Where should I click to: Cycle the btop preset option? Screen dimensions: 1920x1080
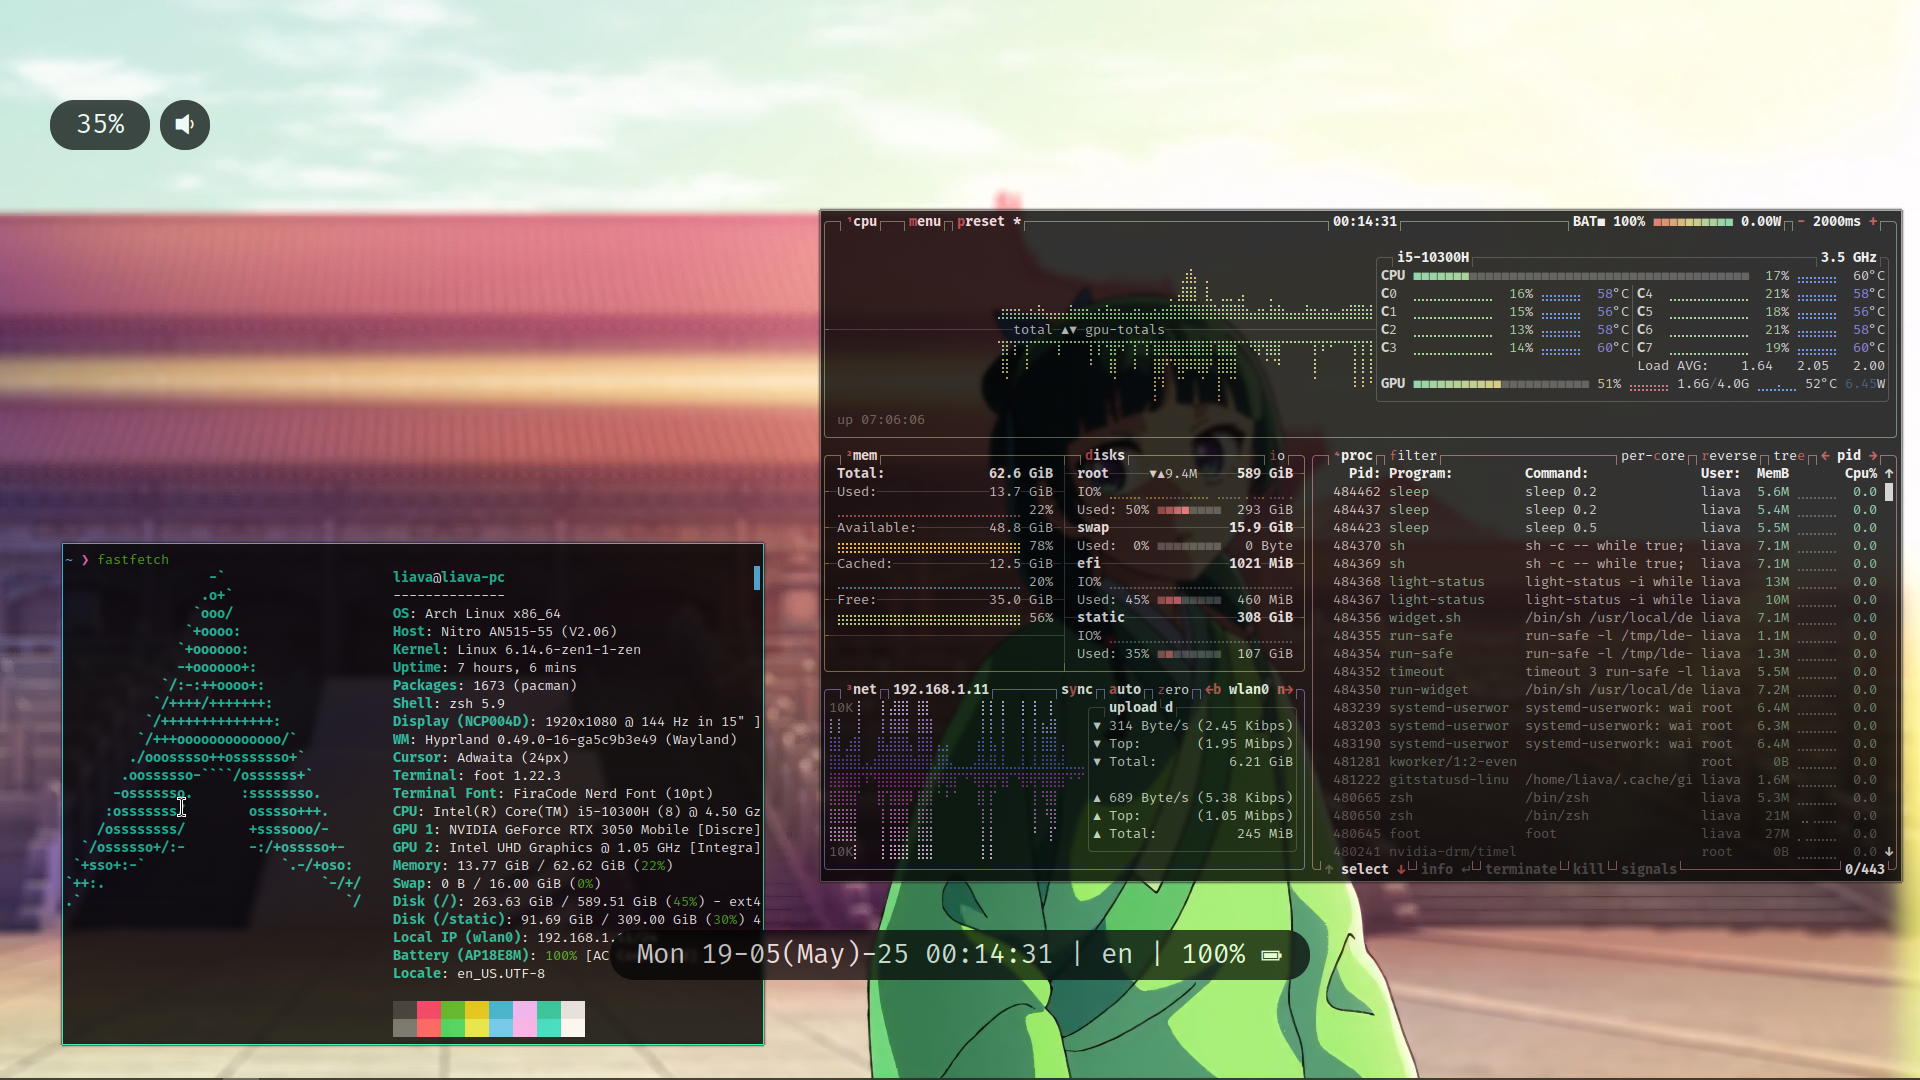(x=981, y=221)
